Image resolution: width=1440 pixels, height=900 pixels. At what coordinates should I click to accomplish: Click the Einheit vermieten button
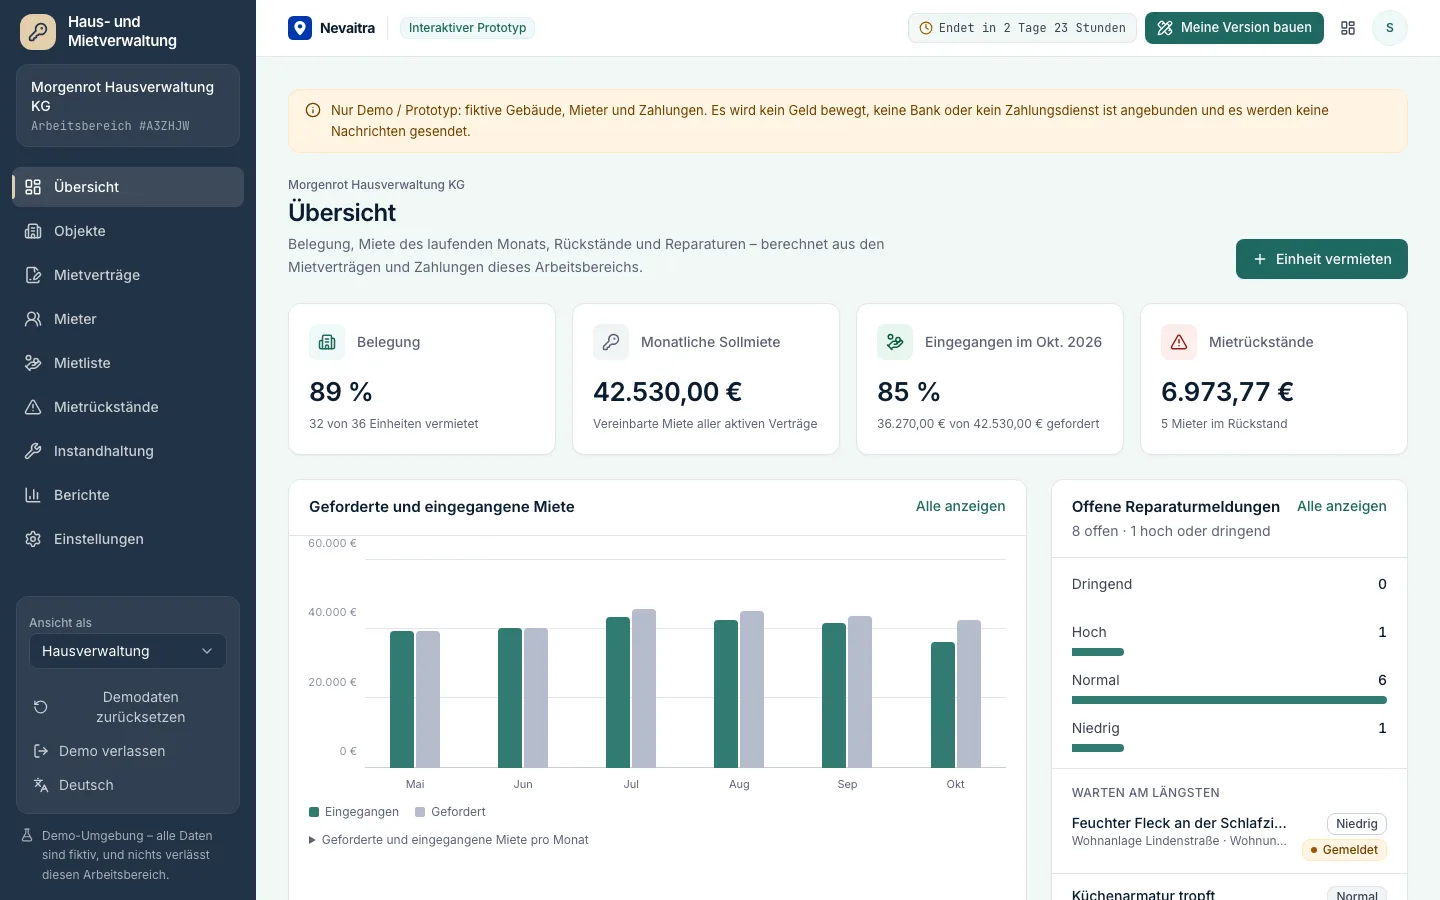click(1322, 259)
